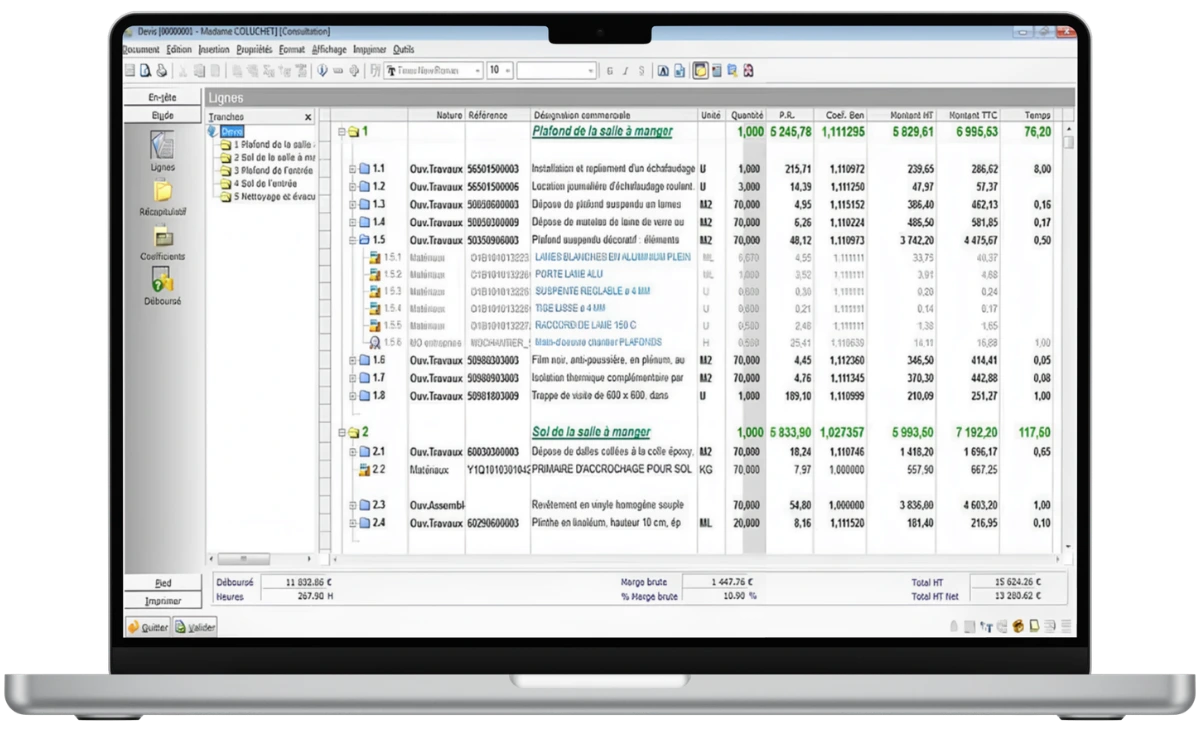Open the Edition menu

[179, 49]
